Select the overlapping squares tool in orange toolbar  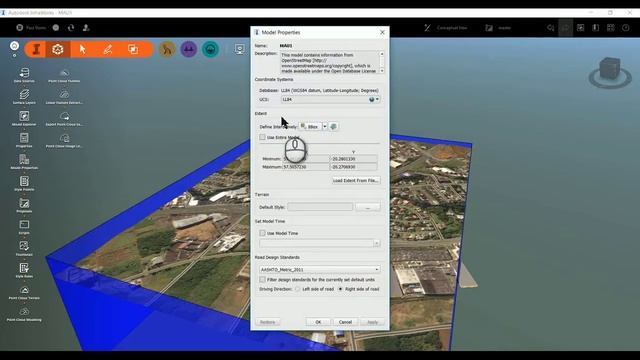[133, 49]
